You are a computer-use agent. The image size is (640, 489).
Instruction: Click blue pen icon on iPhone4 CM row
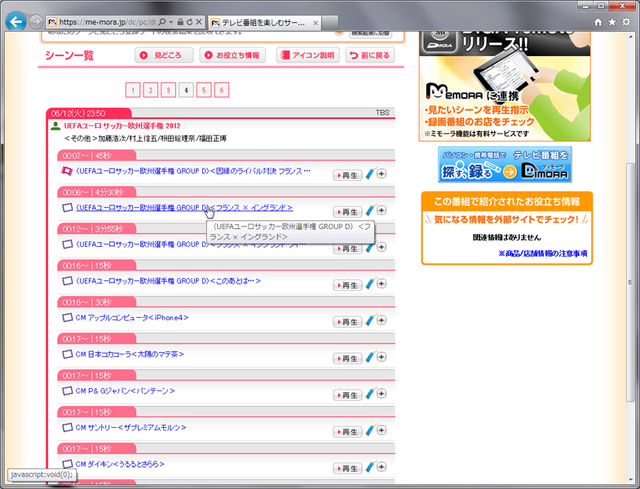tap(370, 320)
